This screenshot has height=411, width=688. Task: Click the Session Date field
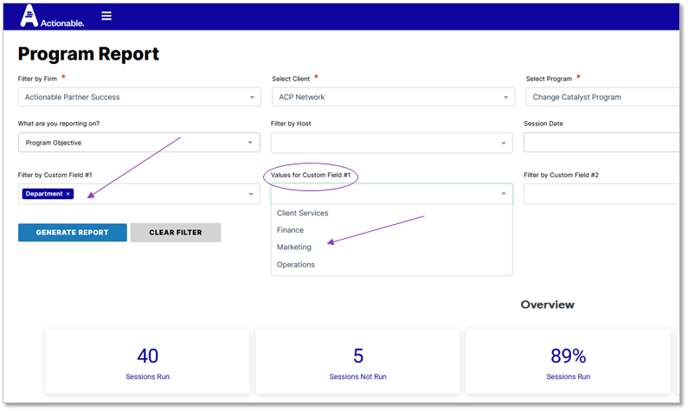tap(601, 143)
